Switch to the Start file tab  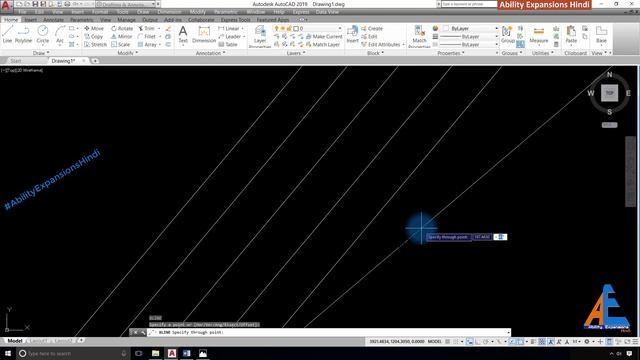(x=16, y=61)
